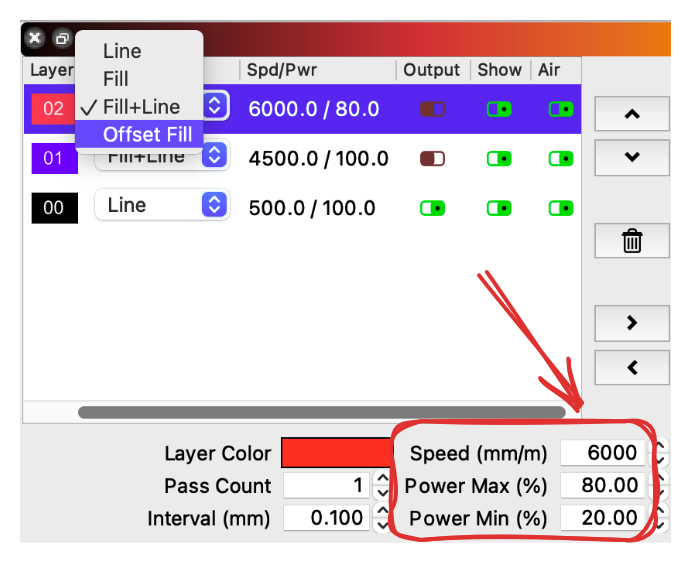Pick the Fill option in mode list
690x562 pixels.
[x=116, y=79]
